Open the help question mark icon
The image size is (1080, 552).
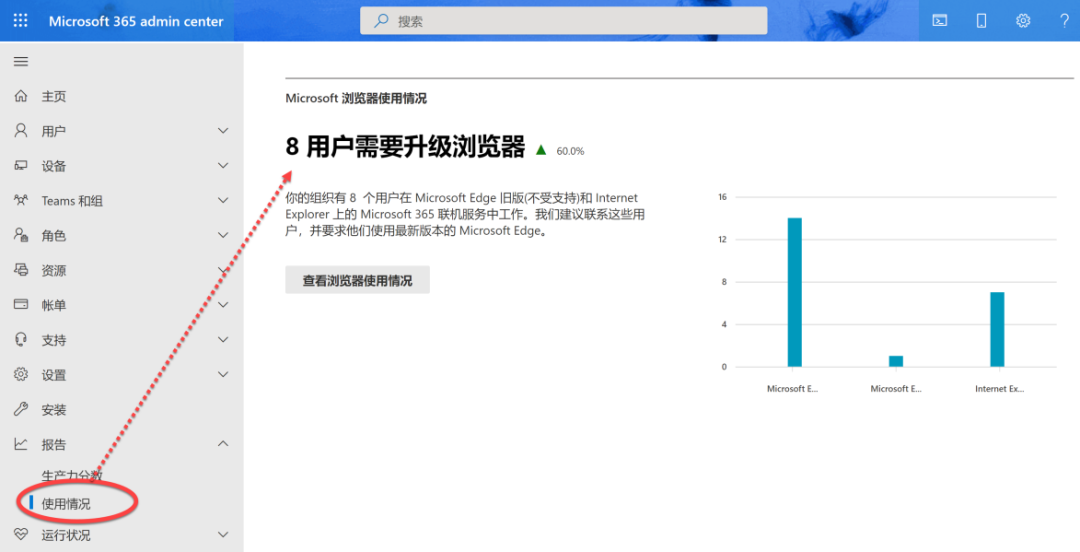tap(1064, 21)
